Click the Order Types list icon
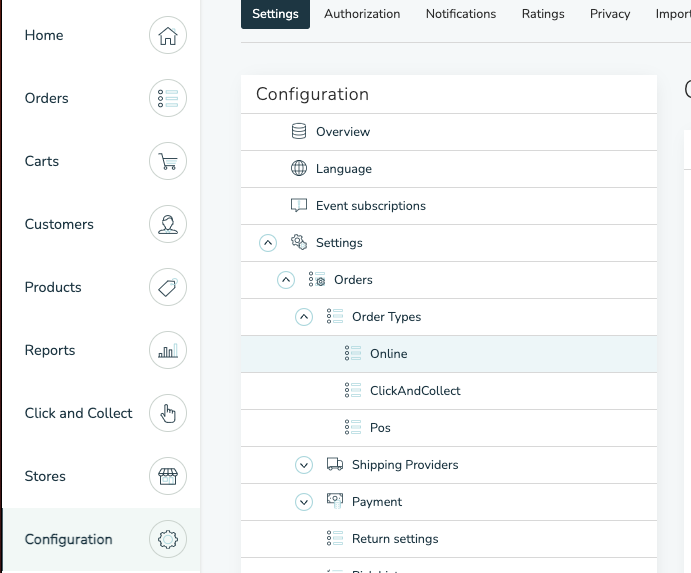Image resolution: width=691 pixels, height=573 pixels. [335, 316]
